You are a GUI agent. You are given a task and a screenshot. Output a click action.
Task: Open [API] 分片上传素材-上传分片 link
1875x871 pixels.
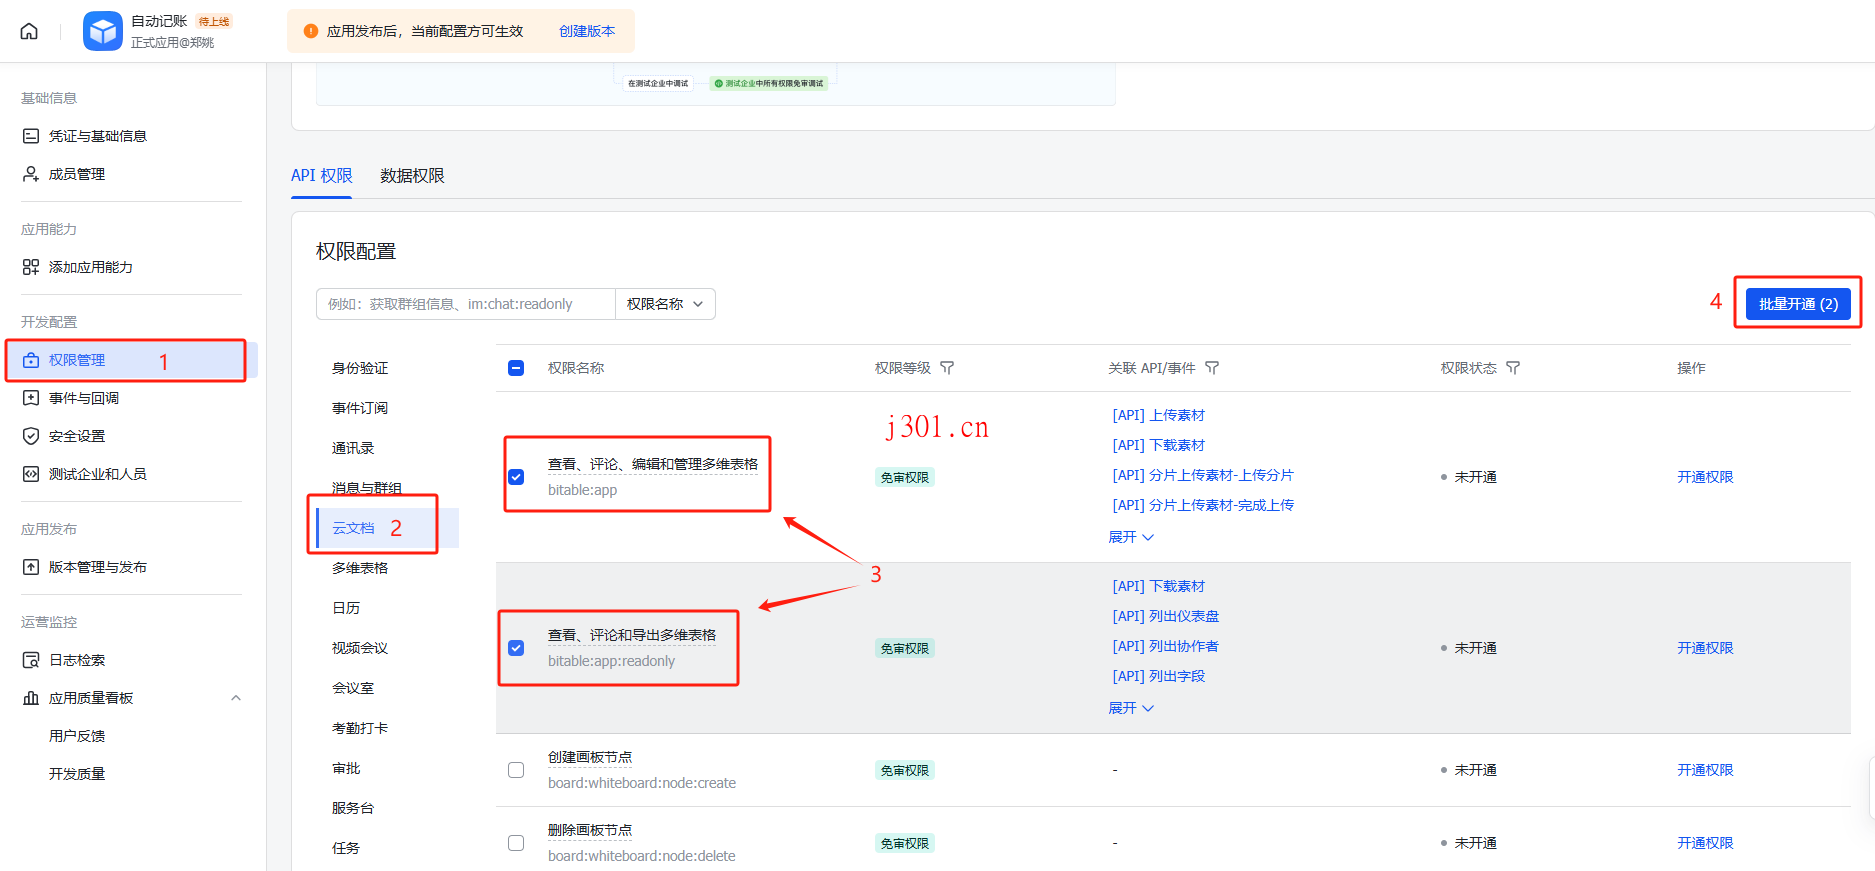click(x=1203, y=475)
